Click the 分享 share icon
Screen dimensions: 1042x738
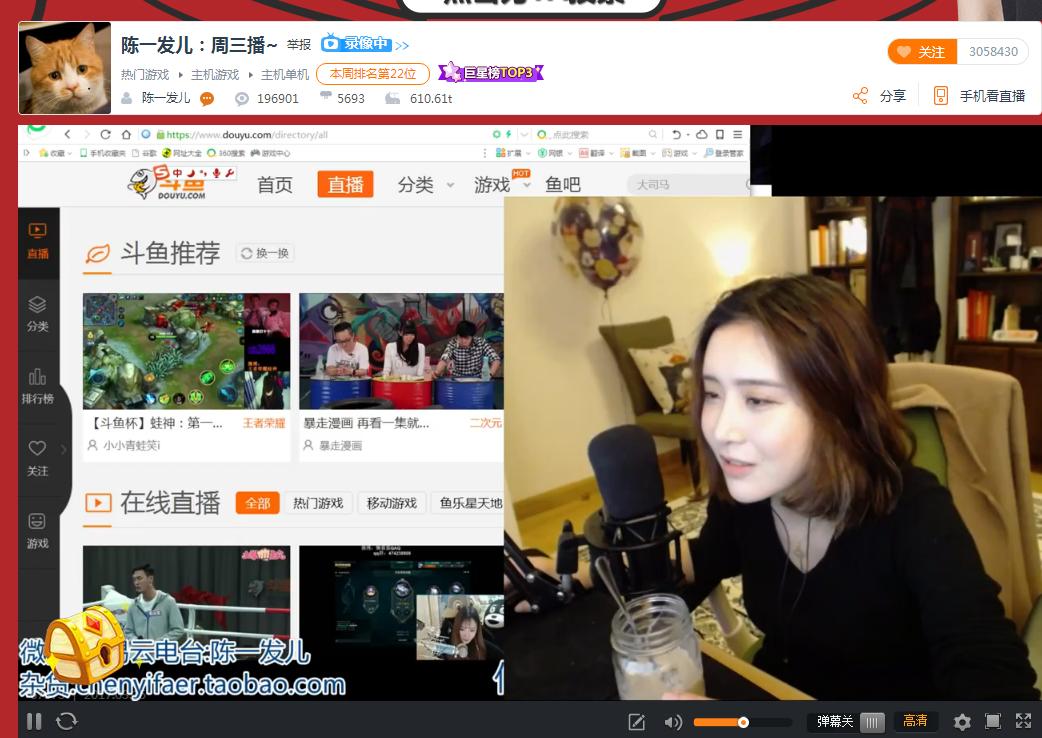[860, 95]
